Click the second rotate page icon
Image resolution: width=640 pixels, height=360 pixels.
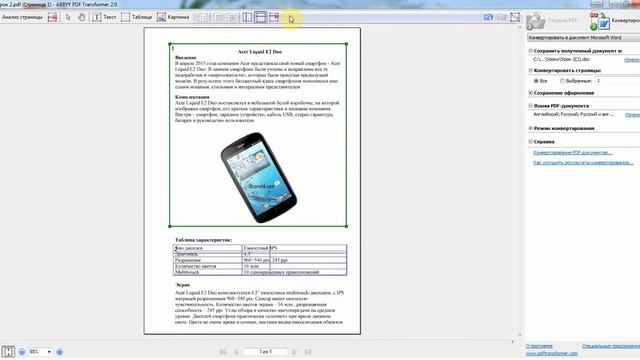coord(502,17)
